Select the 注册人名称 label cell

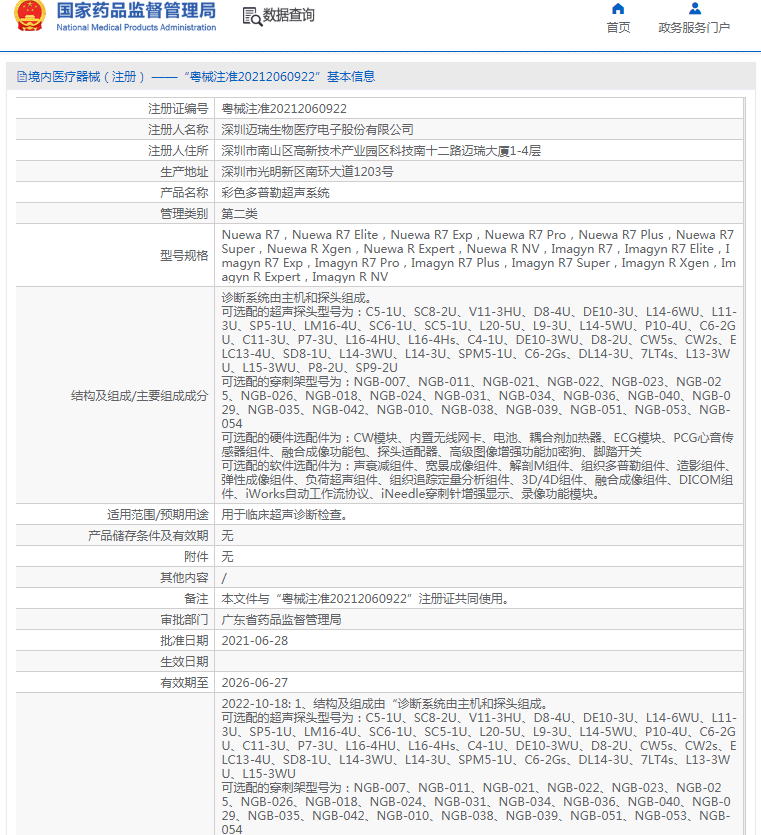(x=114, y=129)
